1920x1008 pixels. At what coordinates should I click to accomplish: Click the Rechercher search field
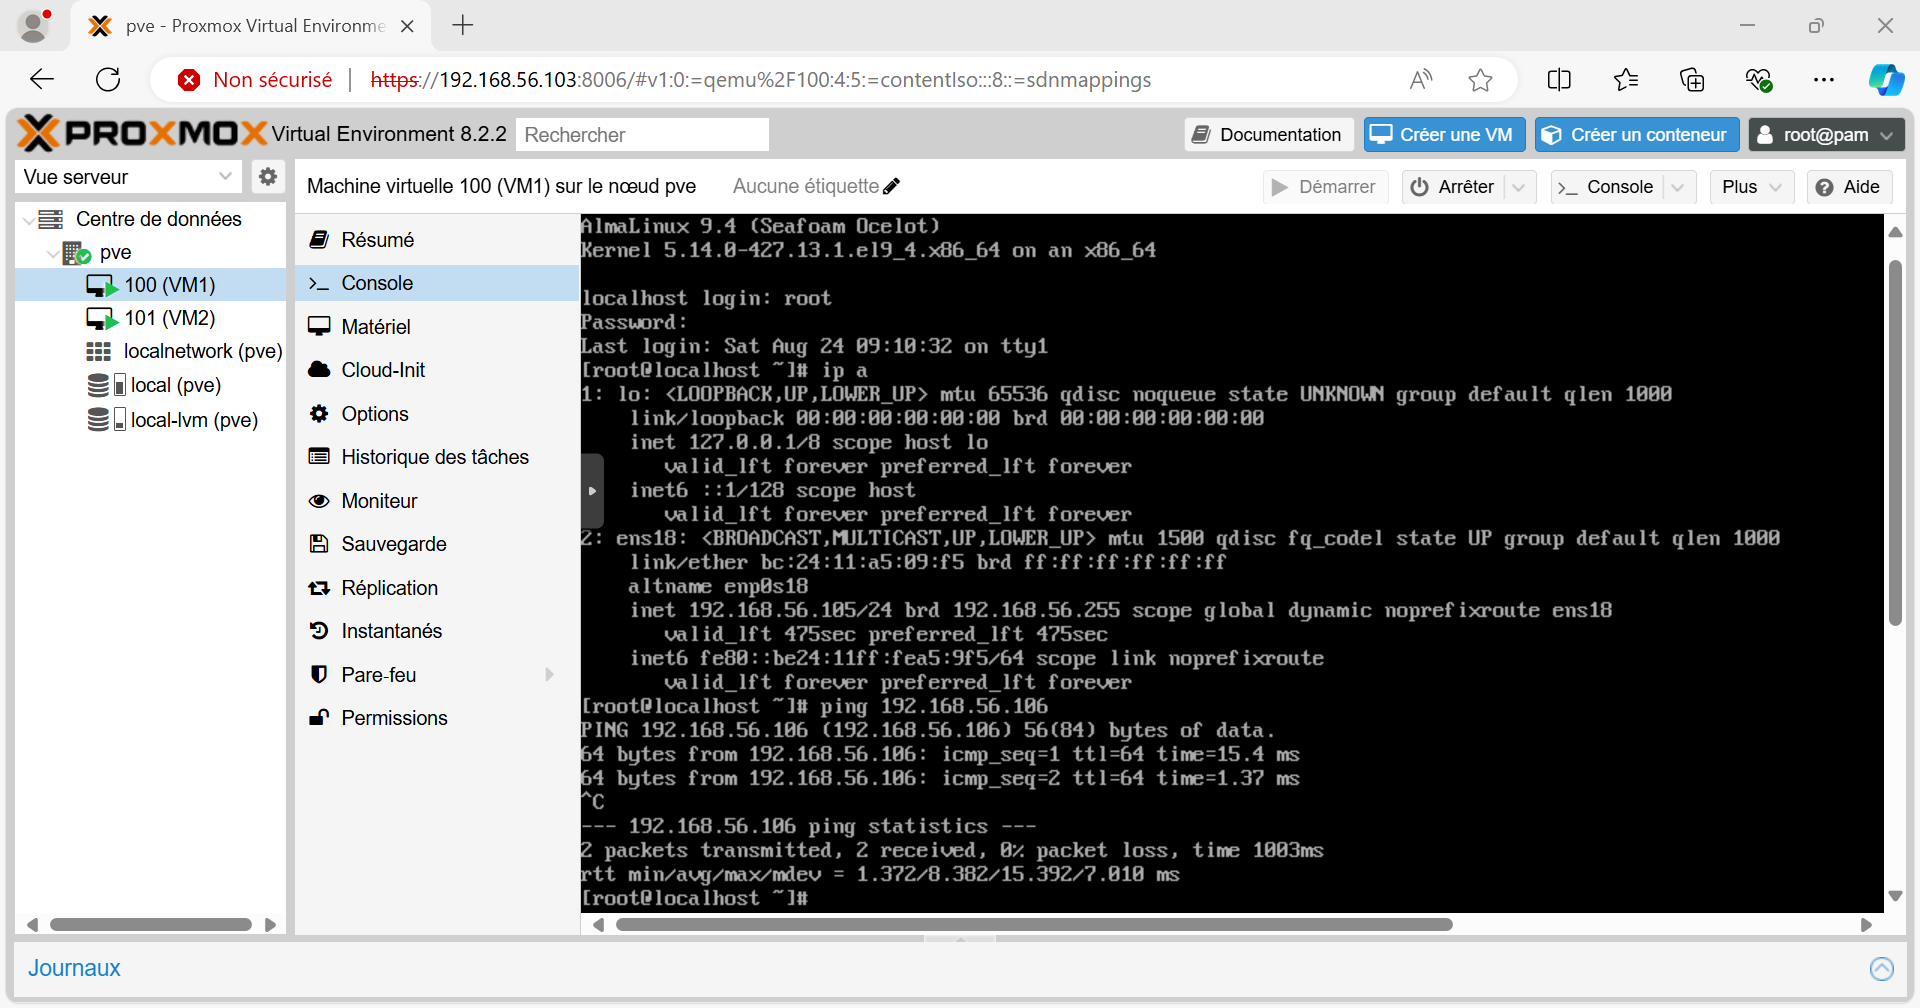(x=642, y=135)
